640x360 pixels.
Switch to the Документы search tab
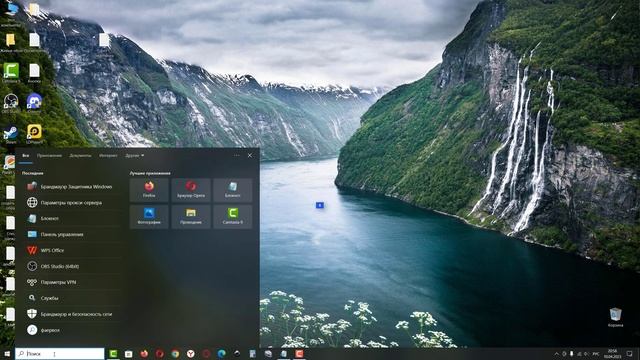click(80, 156)
